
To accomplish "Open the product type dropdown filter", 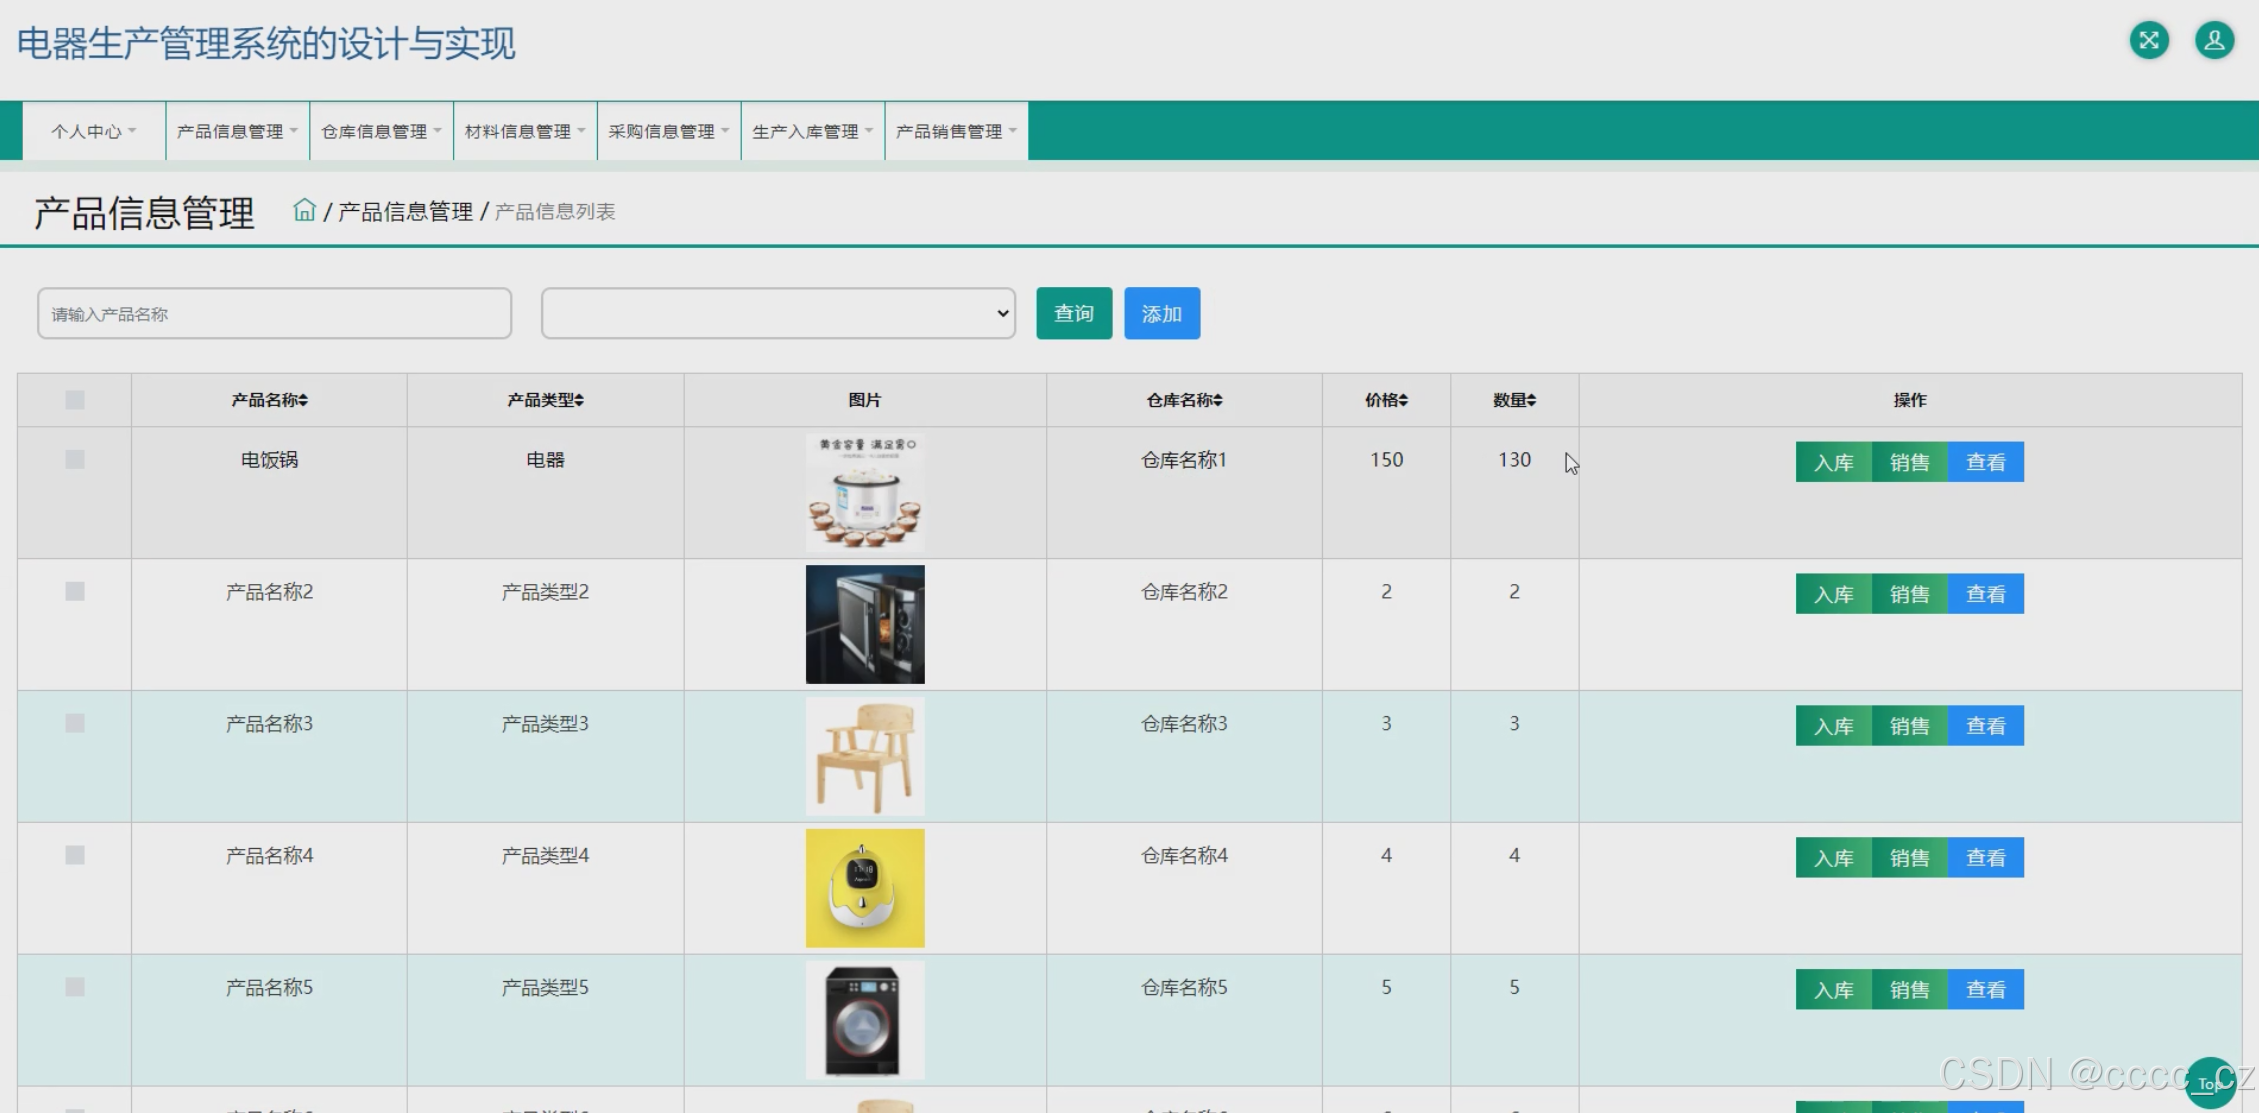I will point(778,314).
